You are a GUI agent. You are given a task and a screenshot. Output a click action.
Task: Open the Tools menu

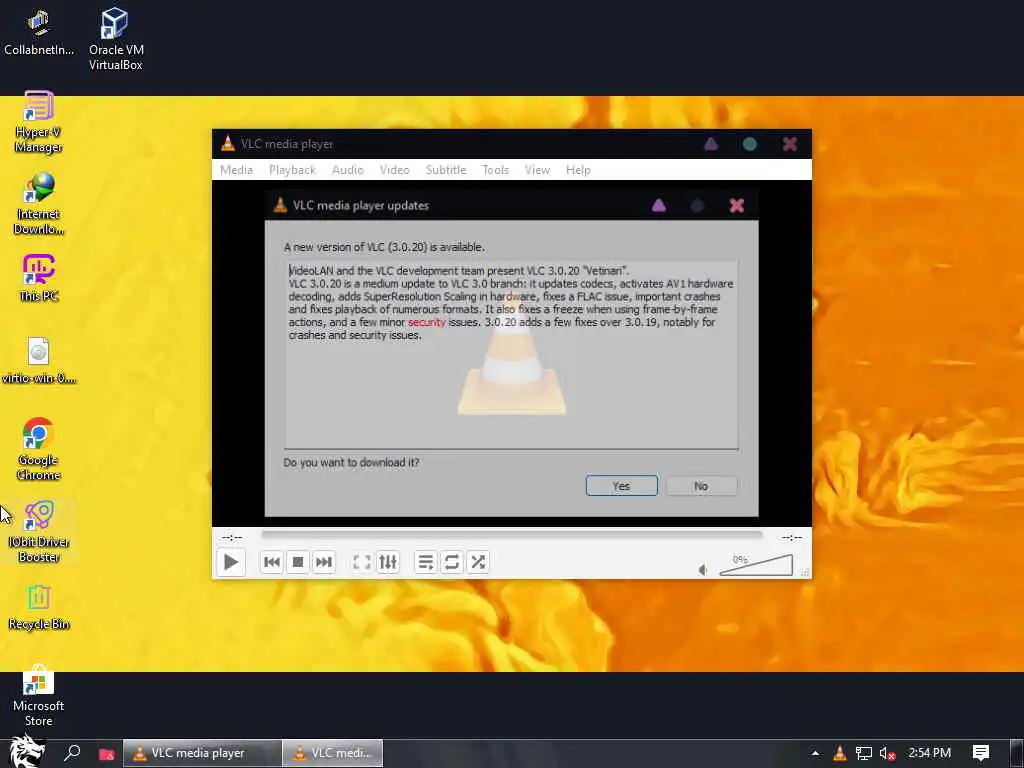click(x=495, y=170)
